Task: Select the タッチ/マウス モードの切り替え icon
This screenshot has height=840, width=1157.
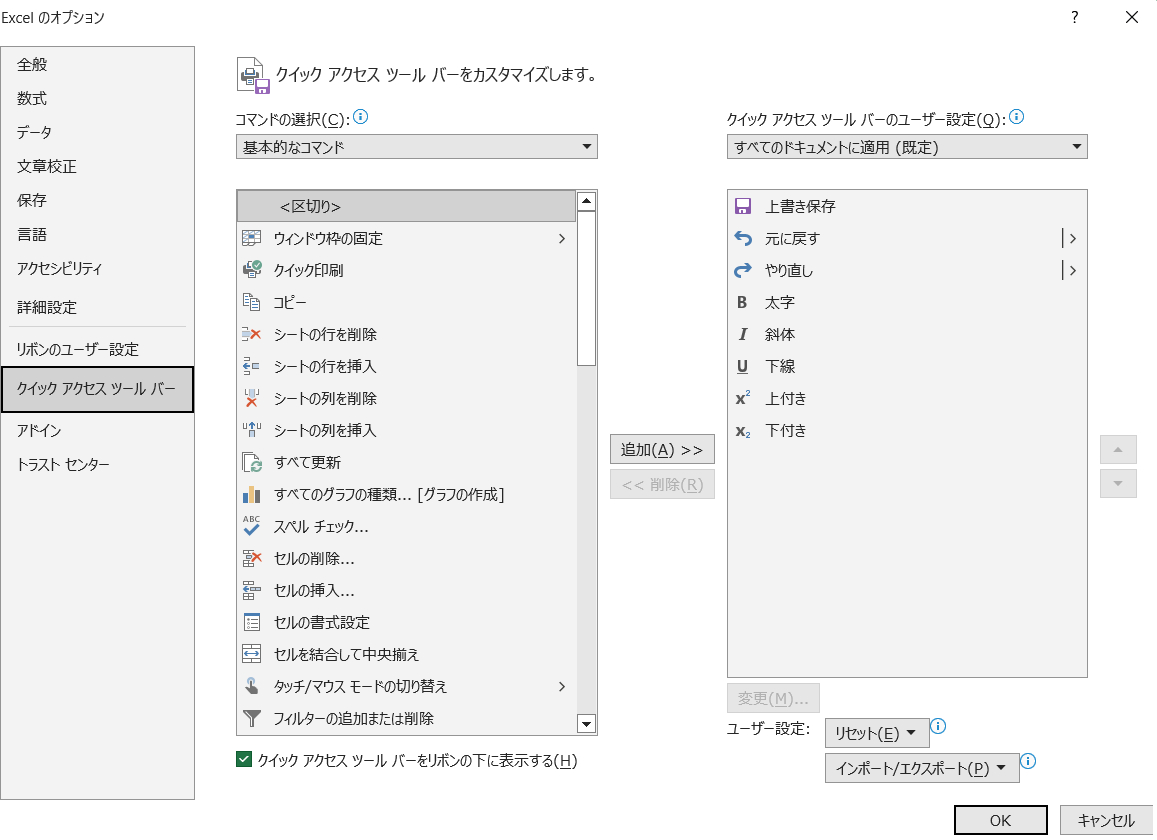Action: [x=252, y=686]
